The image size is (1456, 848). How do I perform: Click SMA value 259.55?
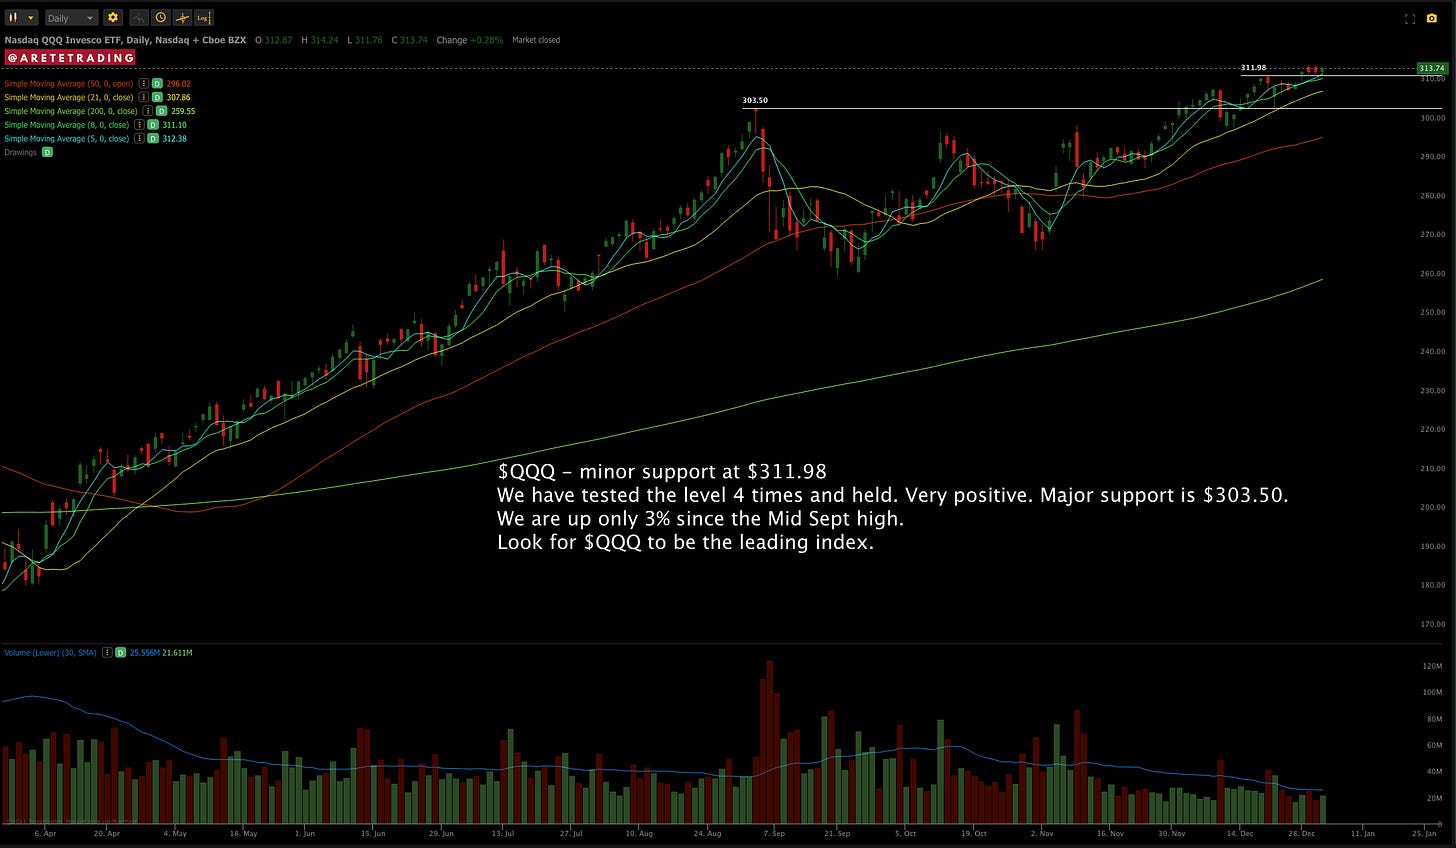click(183, 111)
